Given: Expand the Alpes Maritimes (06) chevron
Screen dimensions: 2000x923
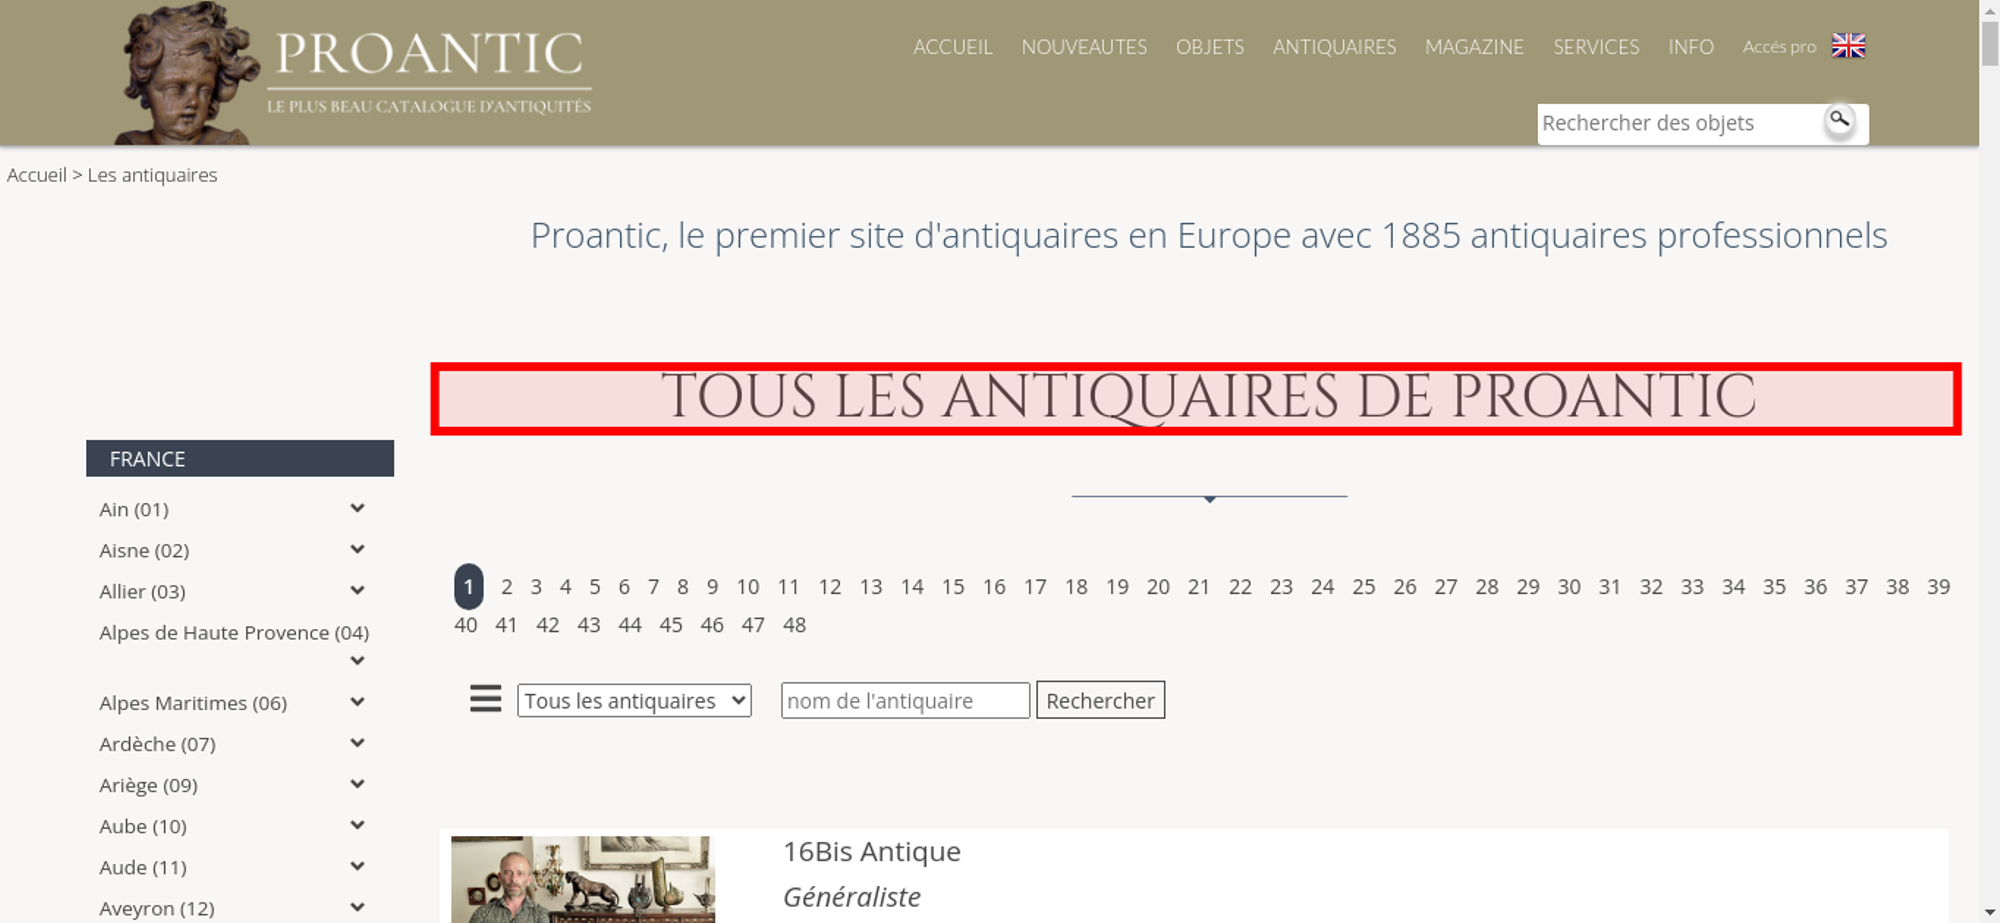Looking at the screenshot, I should point(357,702).
